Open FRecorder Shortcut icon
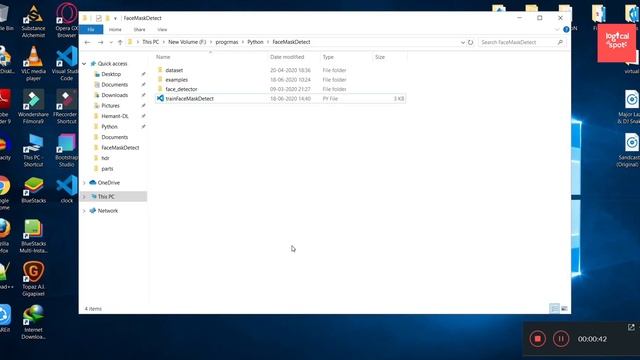Screen dimensions: 640x360 tap(67, 107)
